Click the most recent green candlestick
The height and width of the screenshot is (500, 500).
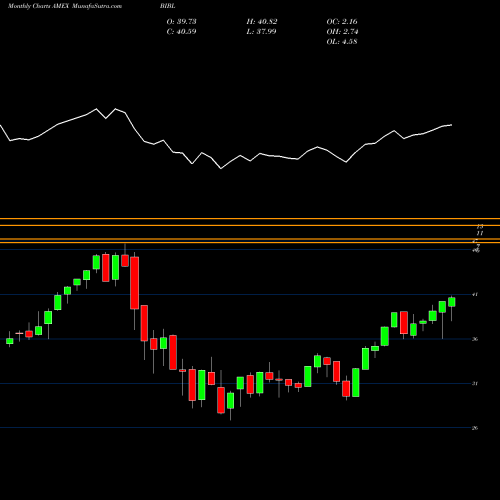click(452, 302)
